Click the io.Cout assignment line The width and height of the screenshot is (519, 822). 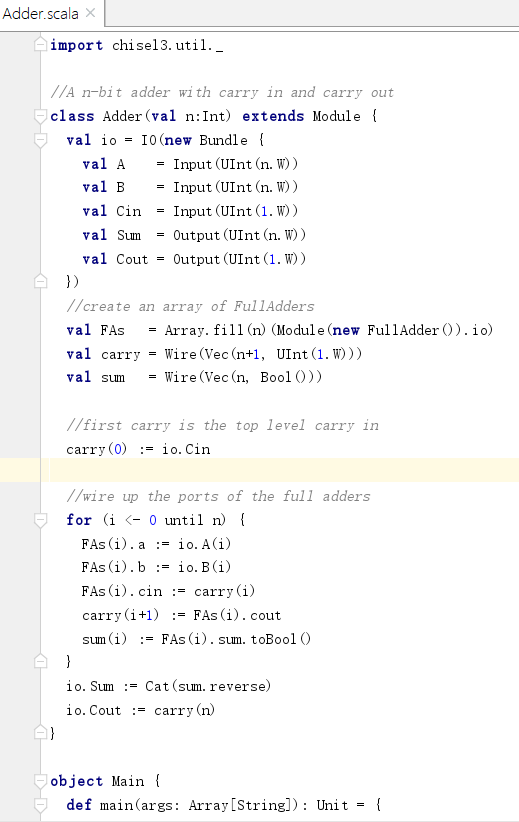(140, 710)
